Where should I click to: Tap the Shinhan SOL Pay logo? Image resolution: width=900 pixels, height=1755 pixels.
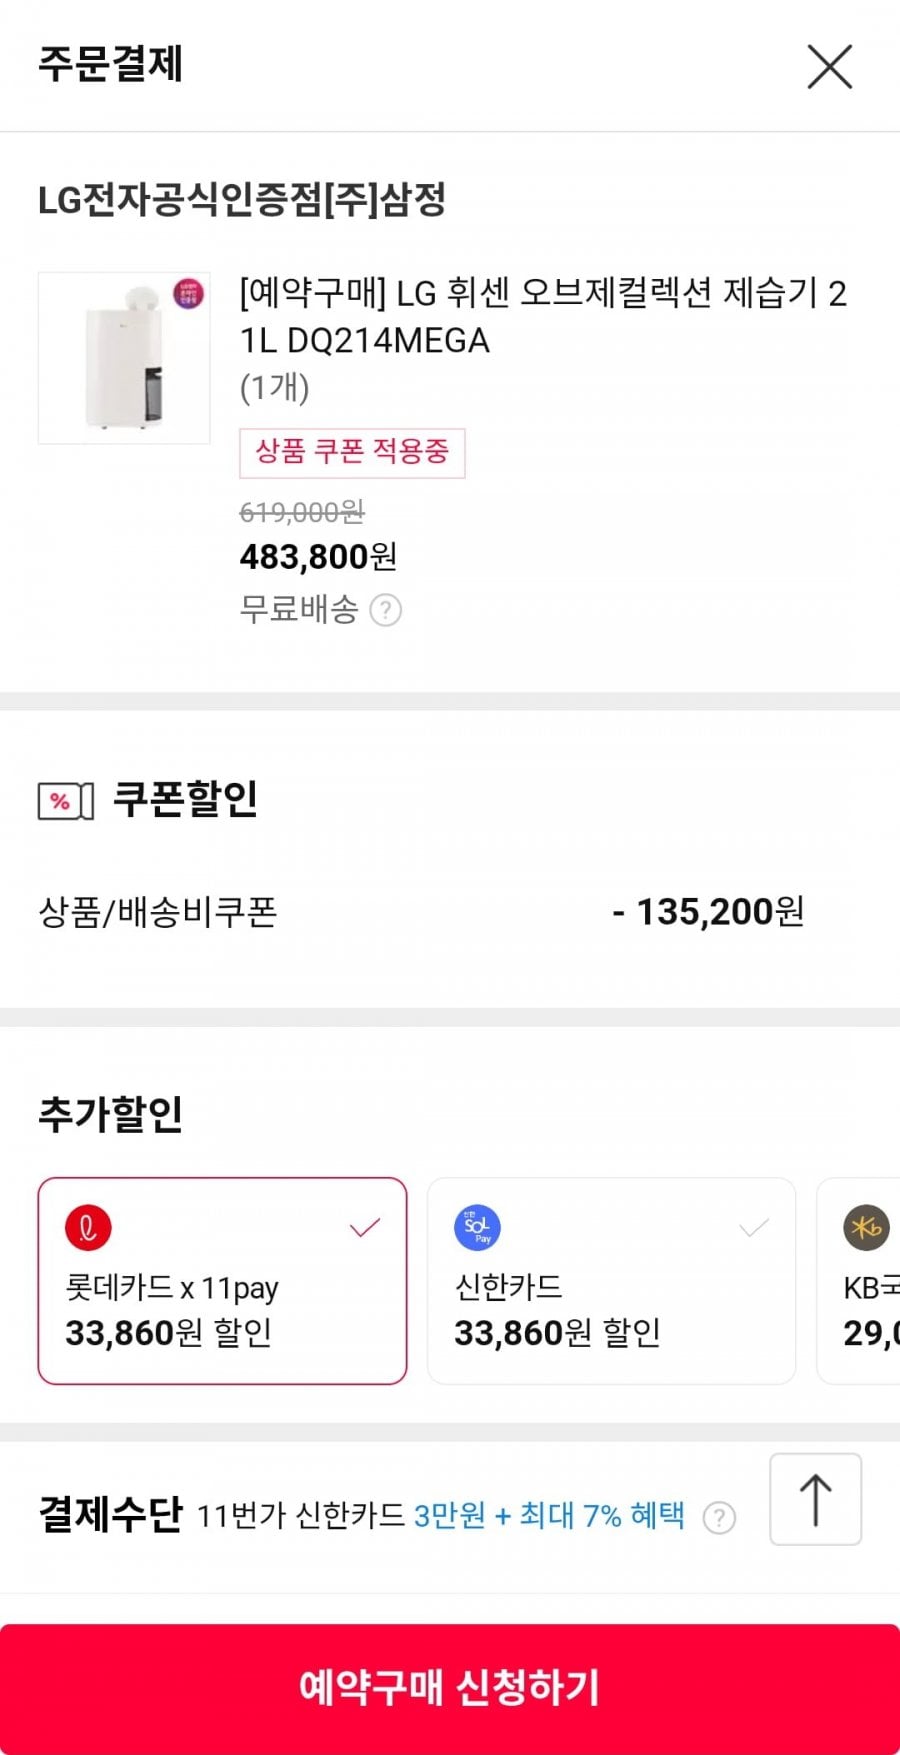[477, 1227]
